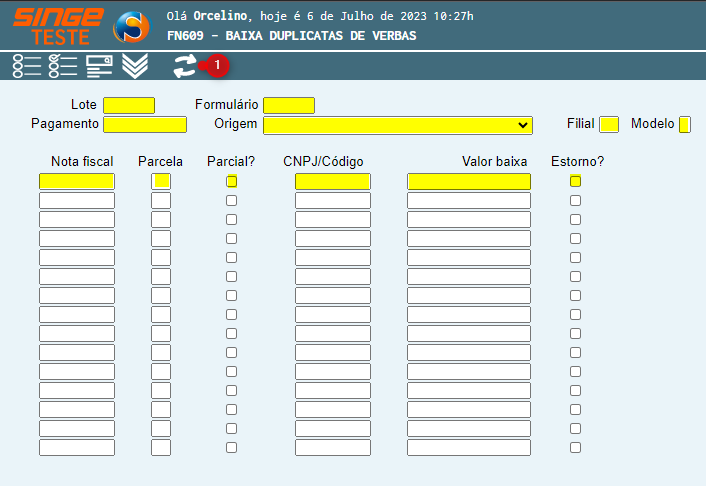Click the checklist icon in toolbar
Viewport: 706px width, 486px height.
63,67
